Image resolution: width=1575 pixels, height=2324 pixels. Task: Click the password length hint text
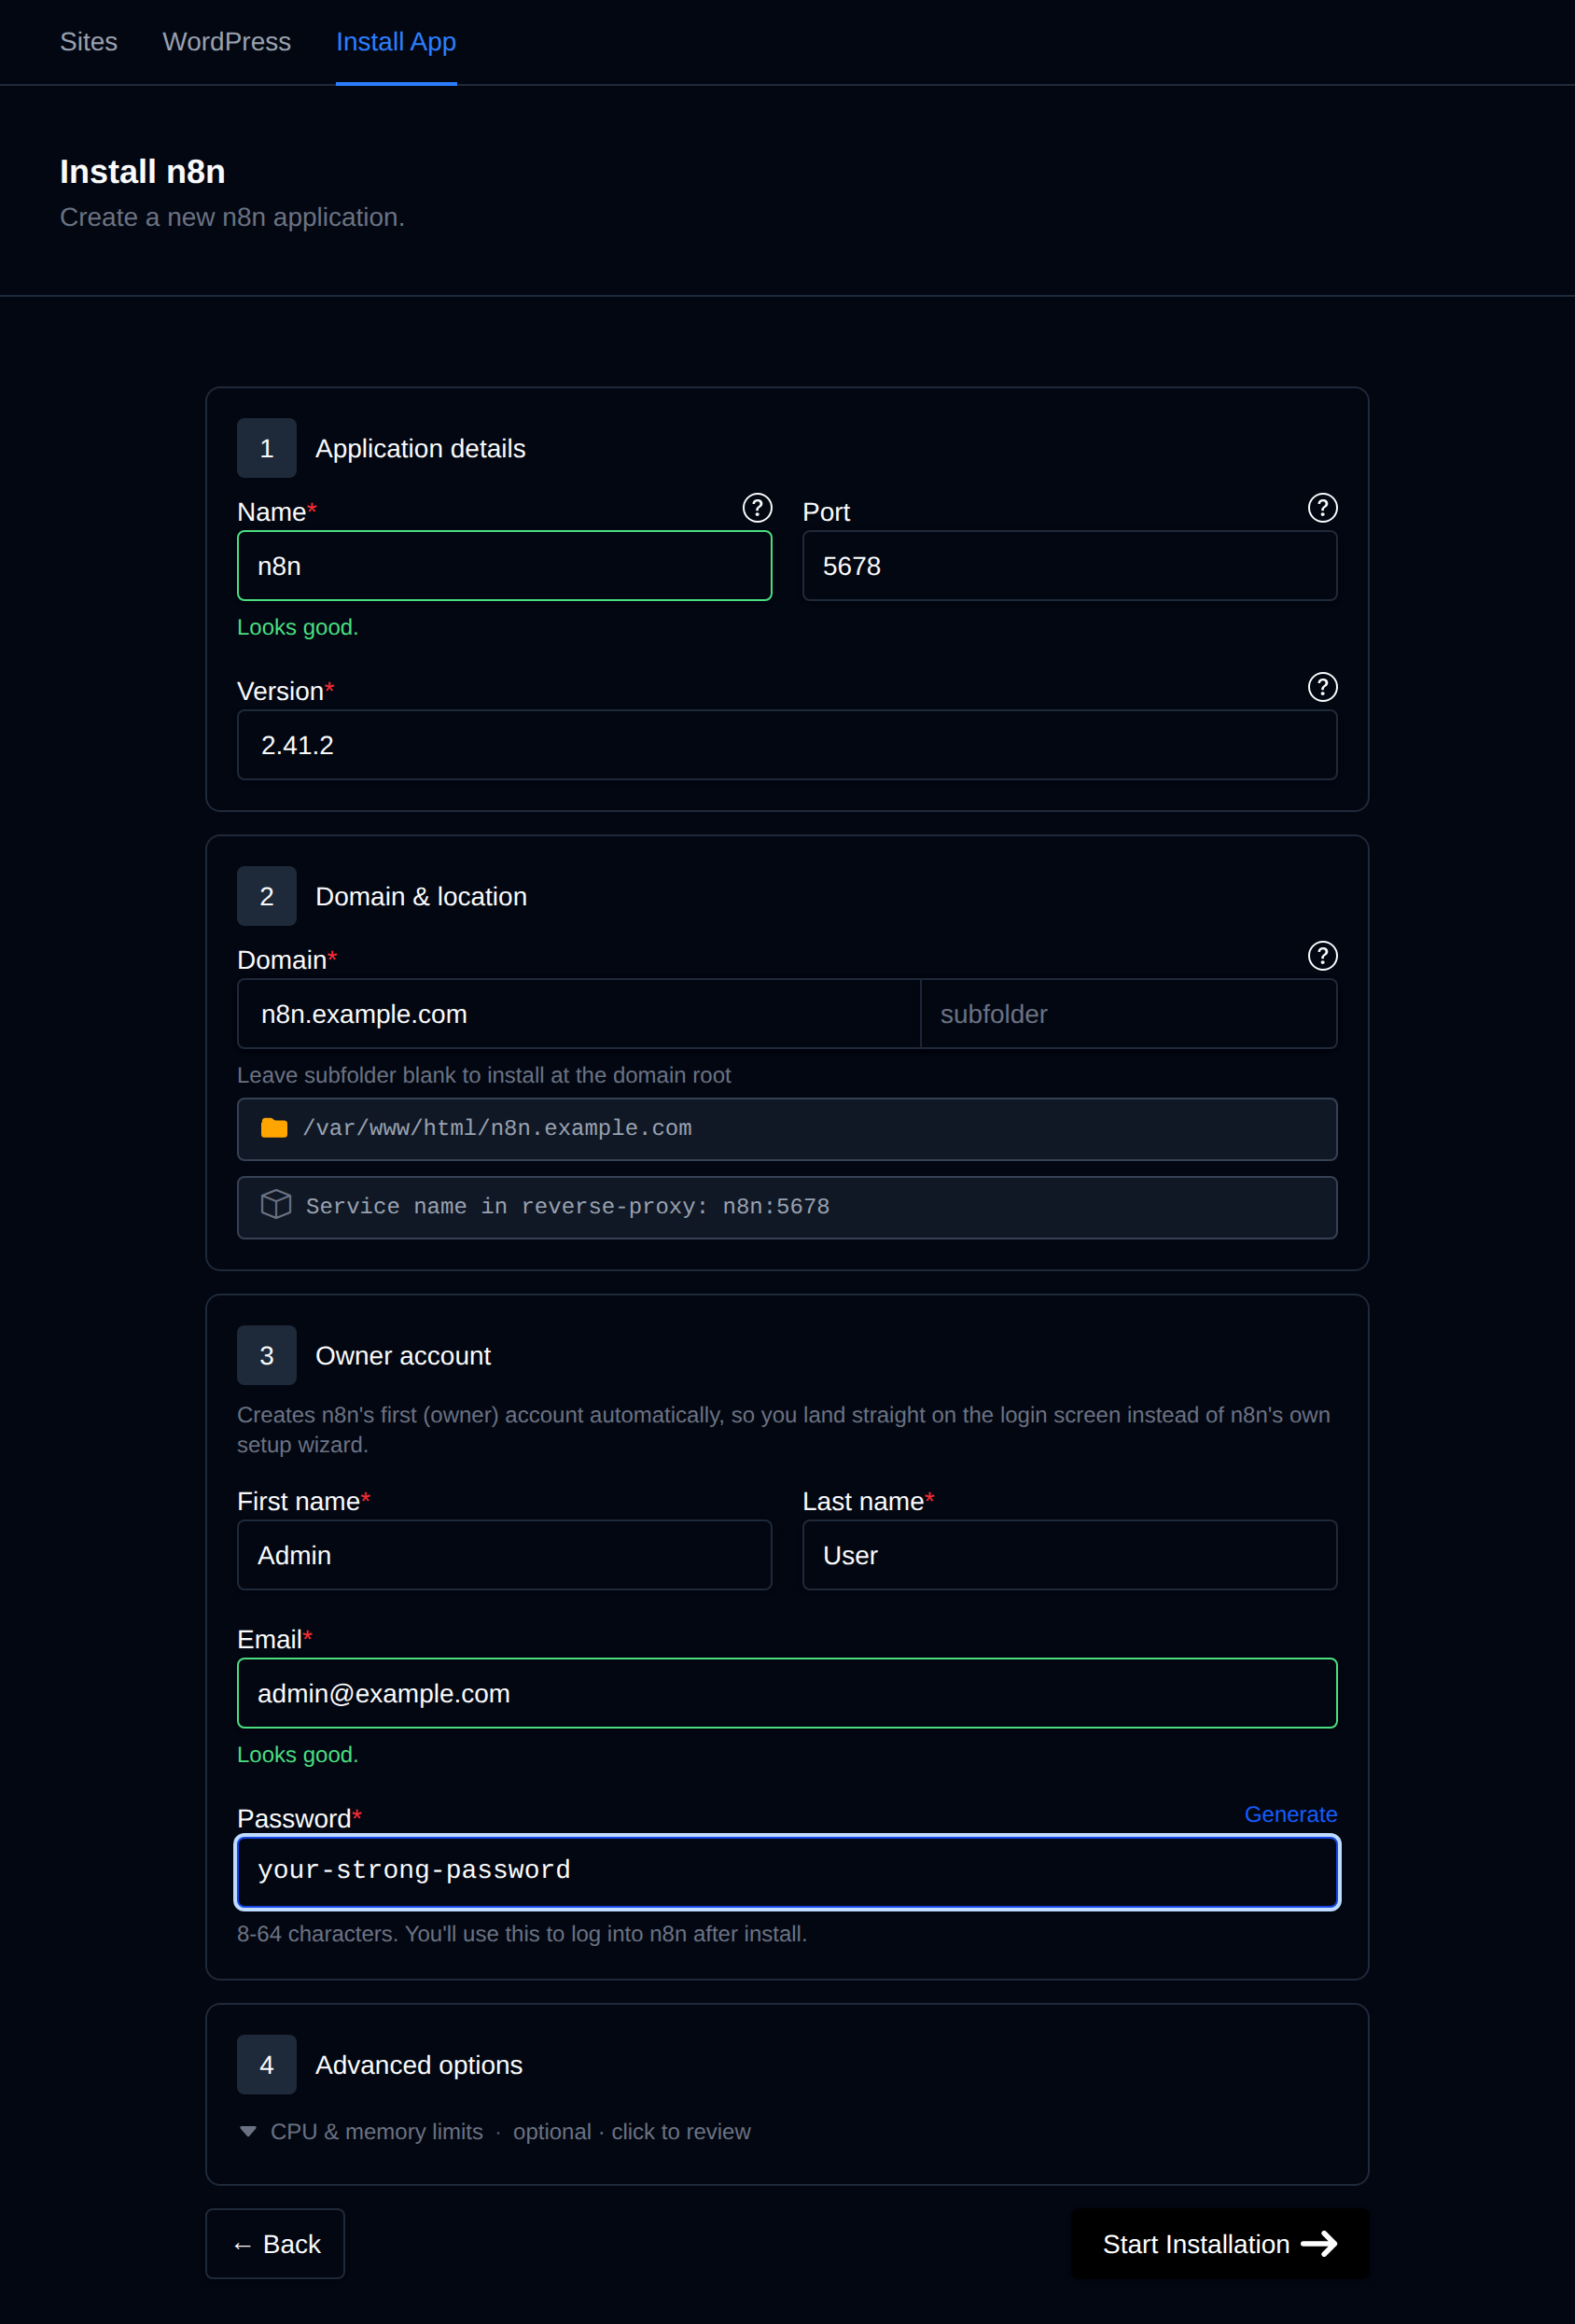tap(522, 1934)
